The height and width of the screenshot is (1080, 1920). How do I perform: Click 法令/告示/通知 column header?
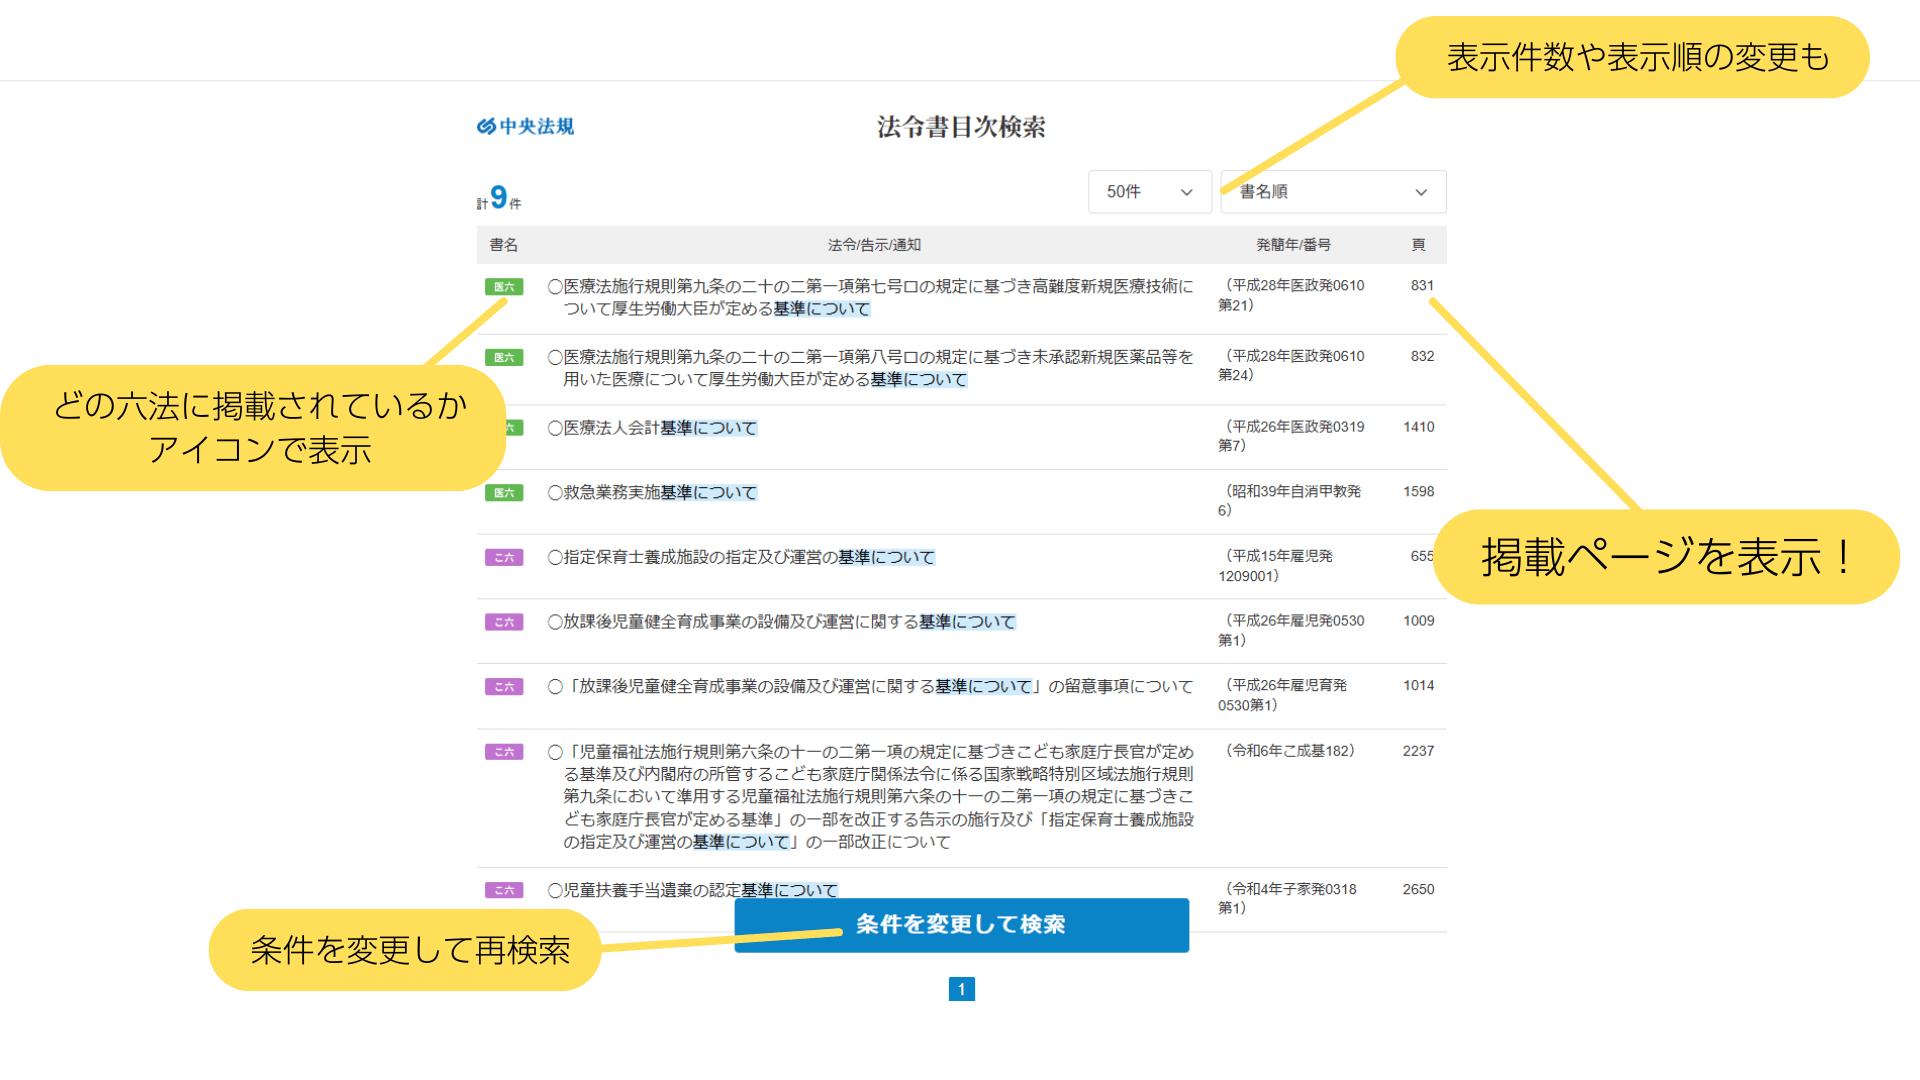tap(874, 245)
